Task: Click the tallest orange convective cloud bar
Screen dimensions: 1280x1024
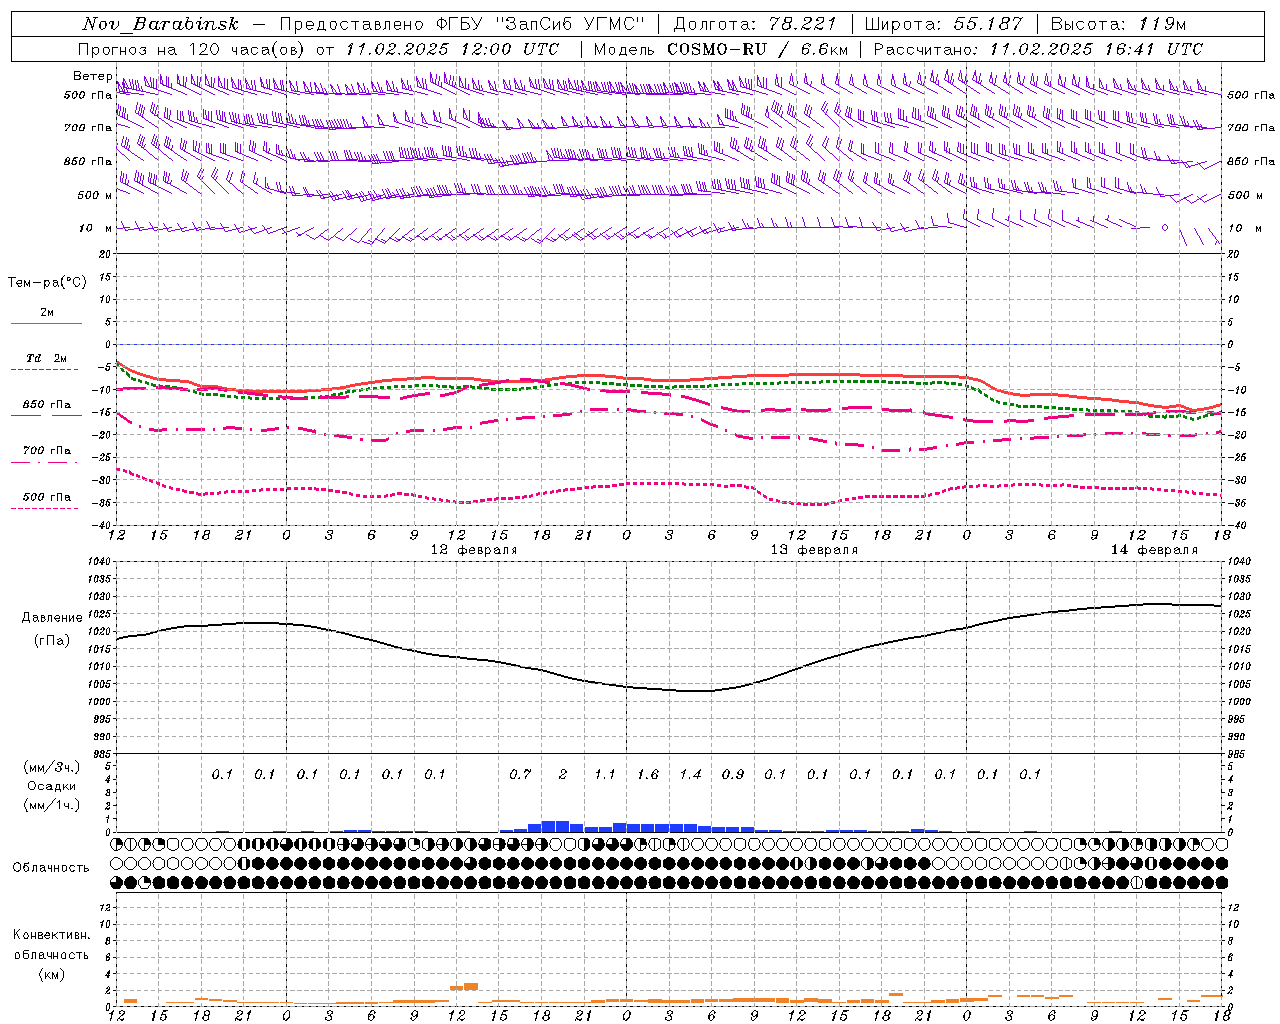Action: [x=471, y=987]
